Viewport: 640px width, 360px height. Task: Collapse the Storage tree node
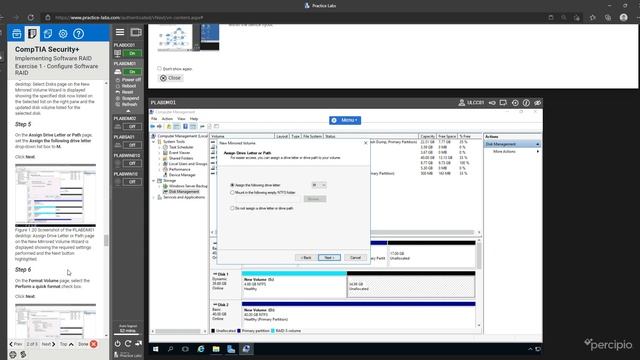pyautogui.click(x=154, y=180)
